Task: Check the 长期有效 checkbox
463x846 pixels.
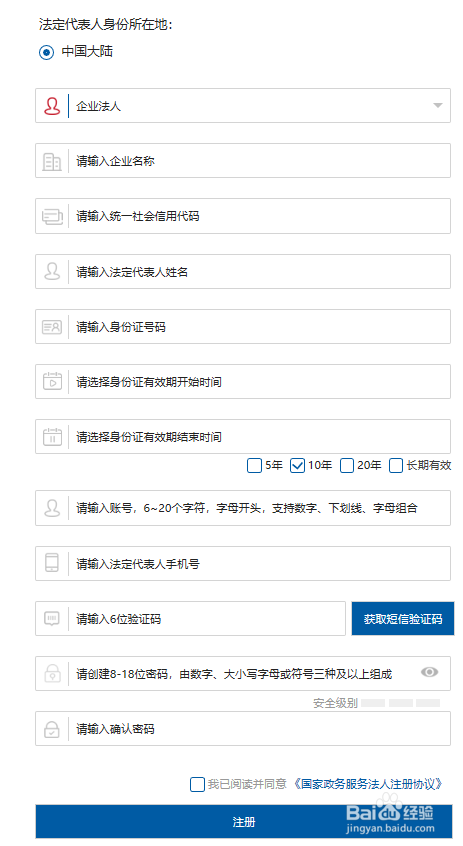Action: pos(396,466)
